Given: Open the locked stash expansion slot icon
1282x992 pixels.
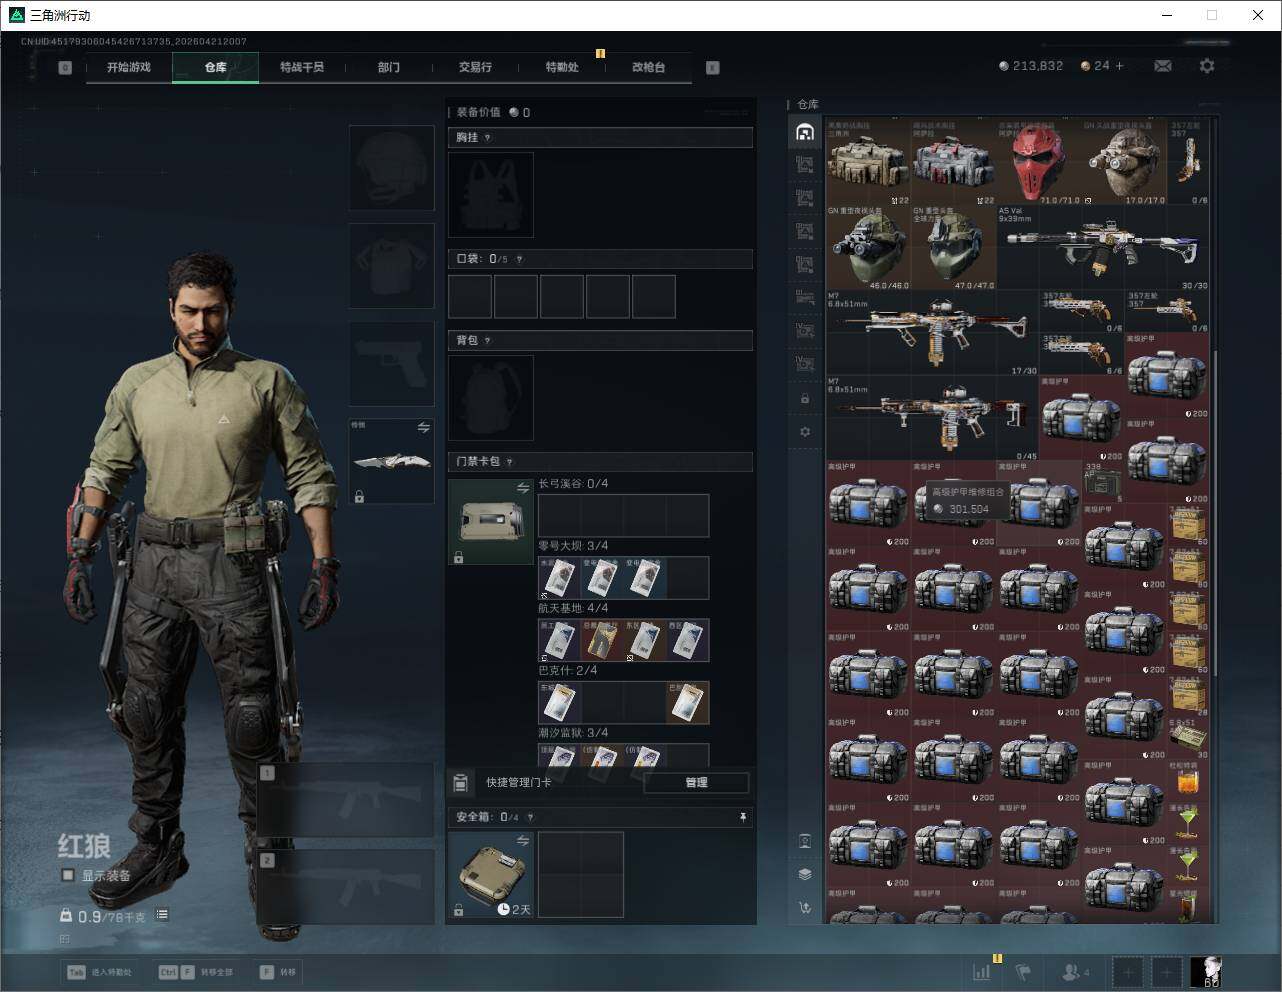Looking at the screenshot, I should pyautogui.click(x=805, y=399).
